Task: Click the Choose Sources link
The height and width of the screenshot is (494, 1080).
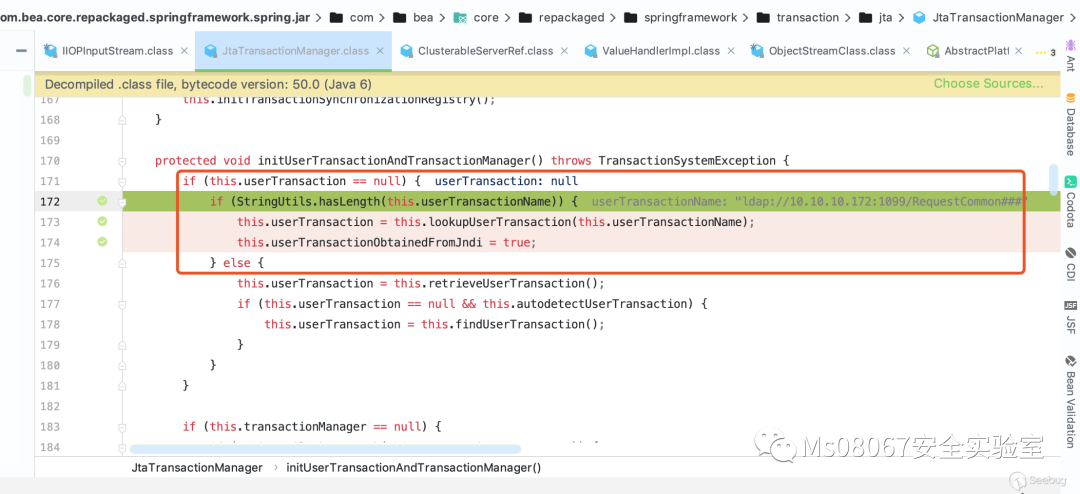Action: tap(988, 83)
